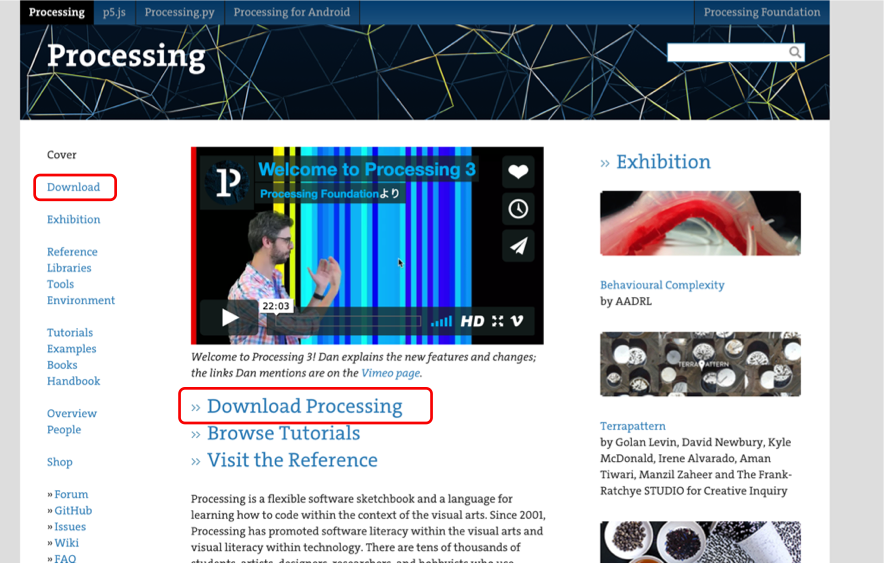Play the Welcome to Processing 3 video

click(229, 318)
